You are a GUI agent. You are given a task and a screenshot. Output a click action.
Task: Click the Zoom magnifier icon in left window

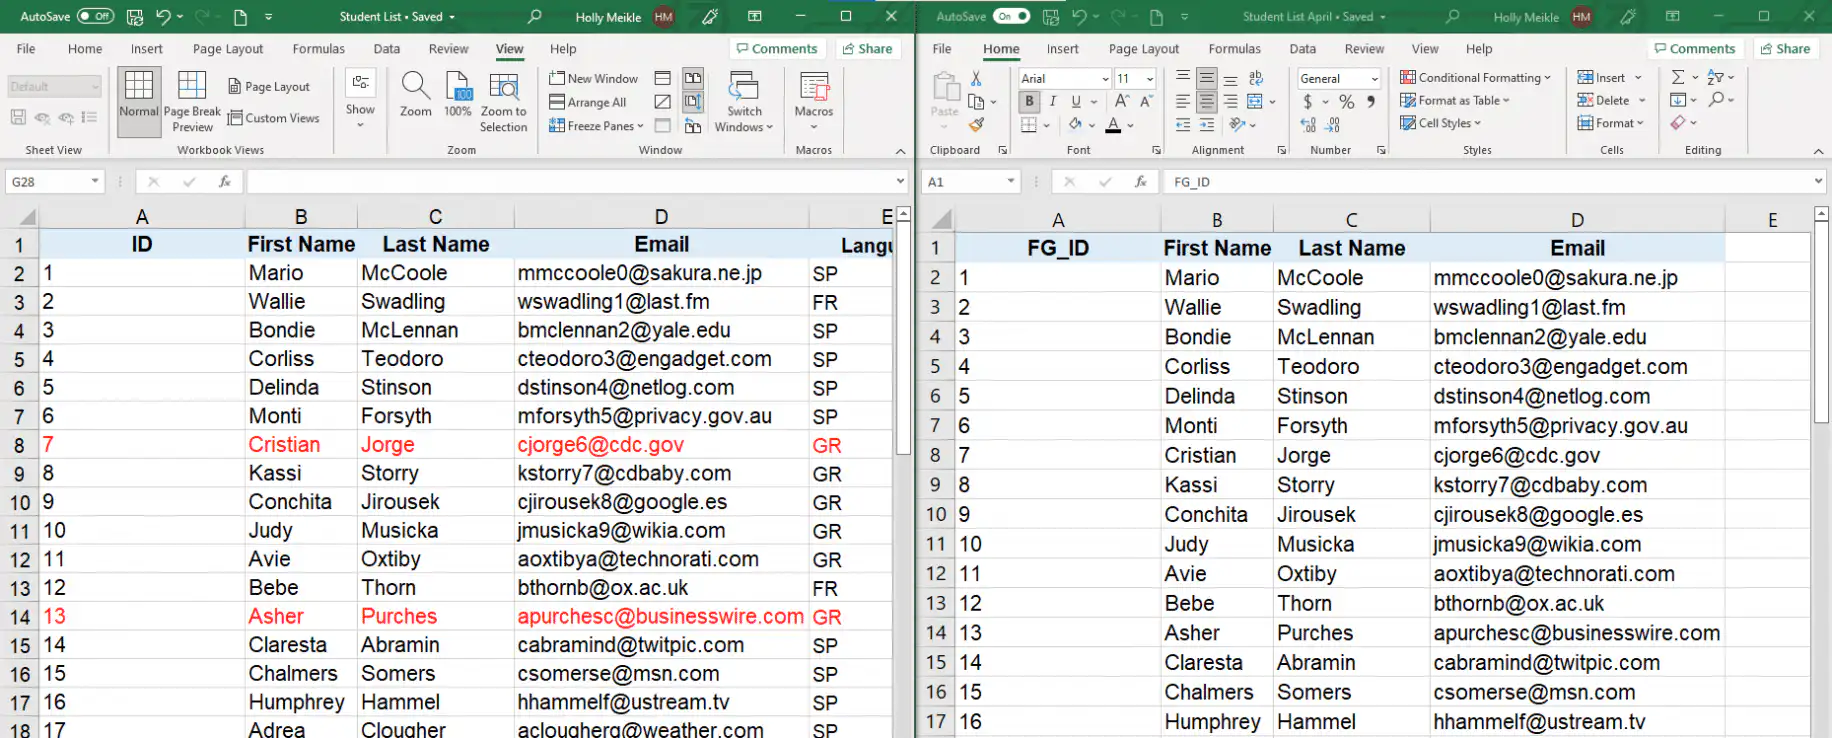[415, 87]
